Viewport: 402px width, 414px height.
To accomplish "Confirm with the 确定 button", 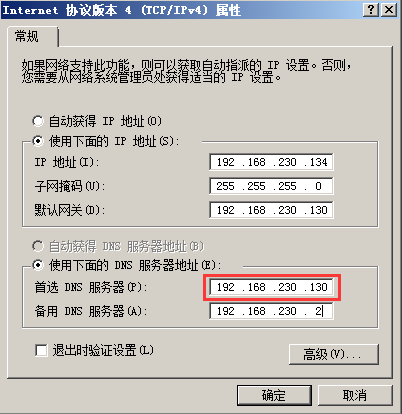I will coord(274,396).
